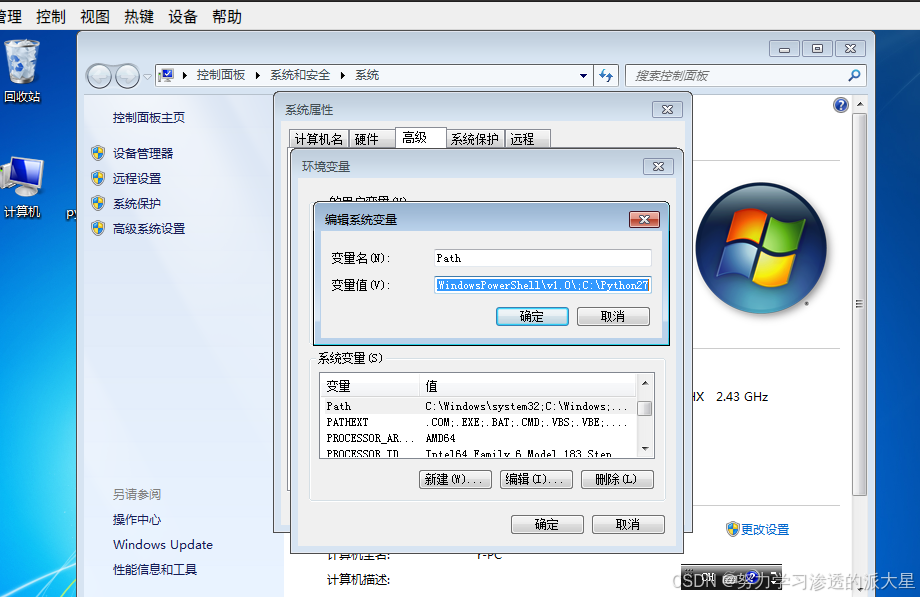This screenshot has height=597, width=920.
Task: Open 性能信息和工具 link
Action: pos(155,569)
